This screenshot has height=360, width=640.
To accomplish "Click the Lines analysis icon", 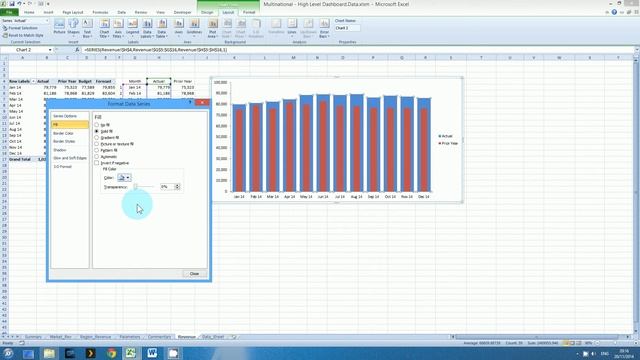I will point(292,27).
